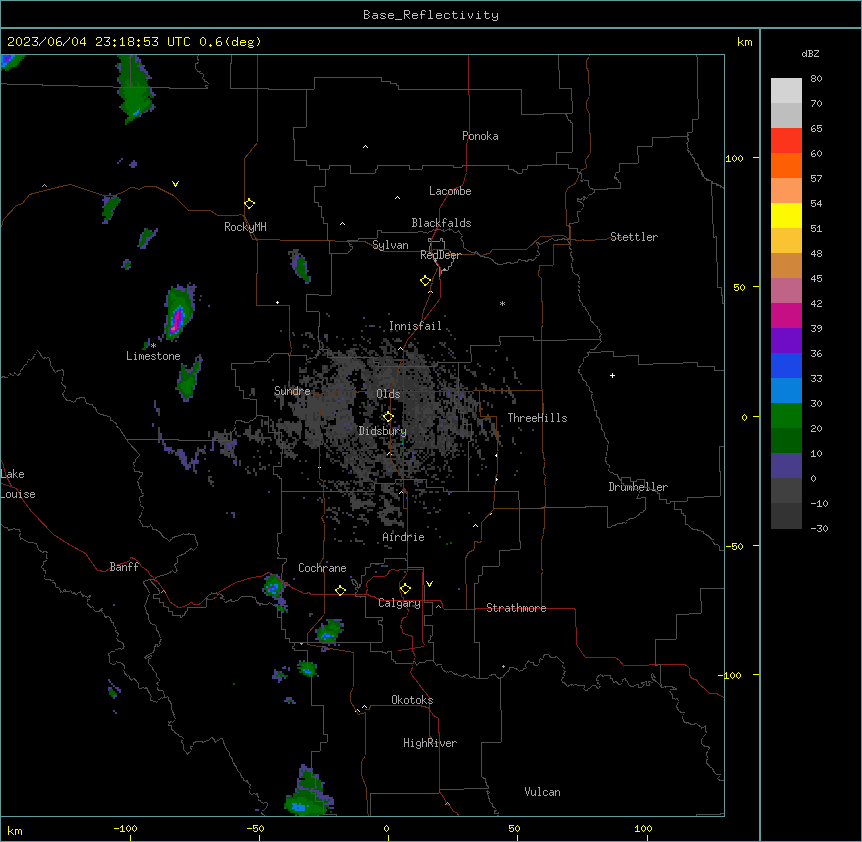Screen dimensions: 862x842
Task: Click the Sundre town label
Action: (x=292, y=391)
